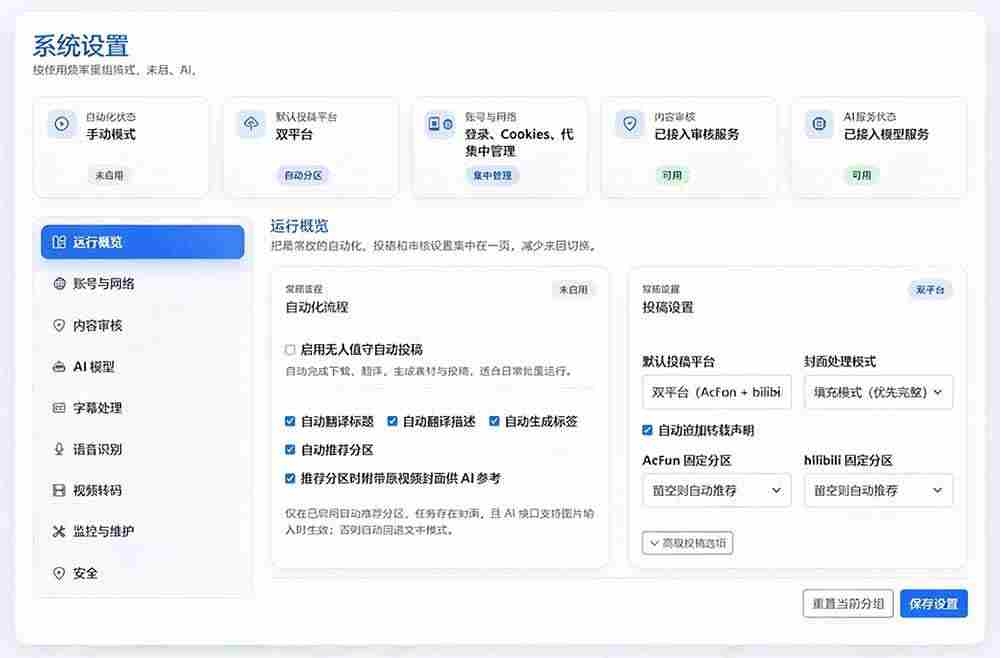Click 重置当前分组 button

848,604
